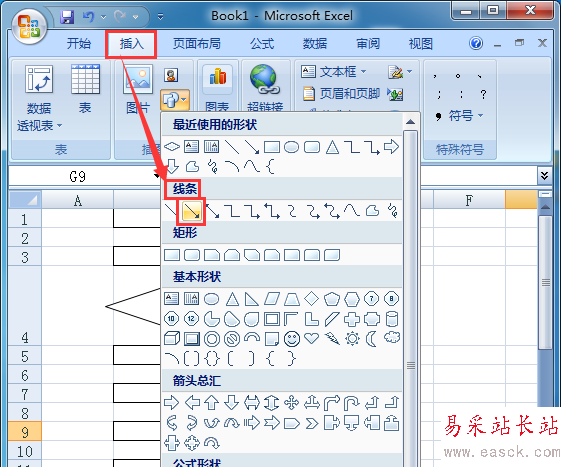
Task: Open the undo history dropdown arrow
Action: [103, 17]
